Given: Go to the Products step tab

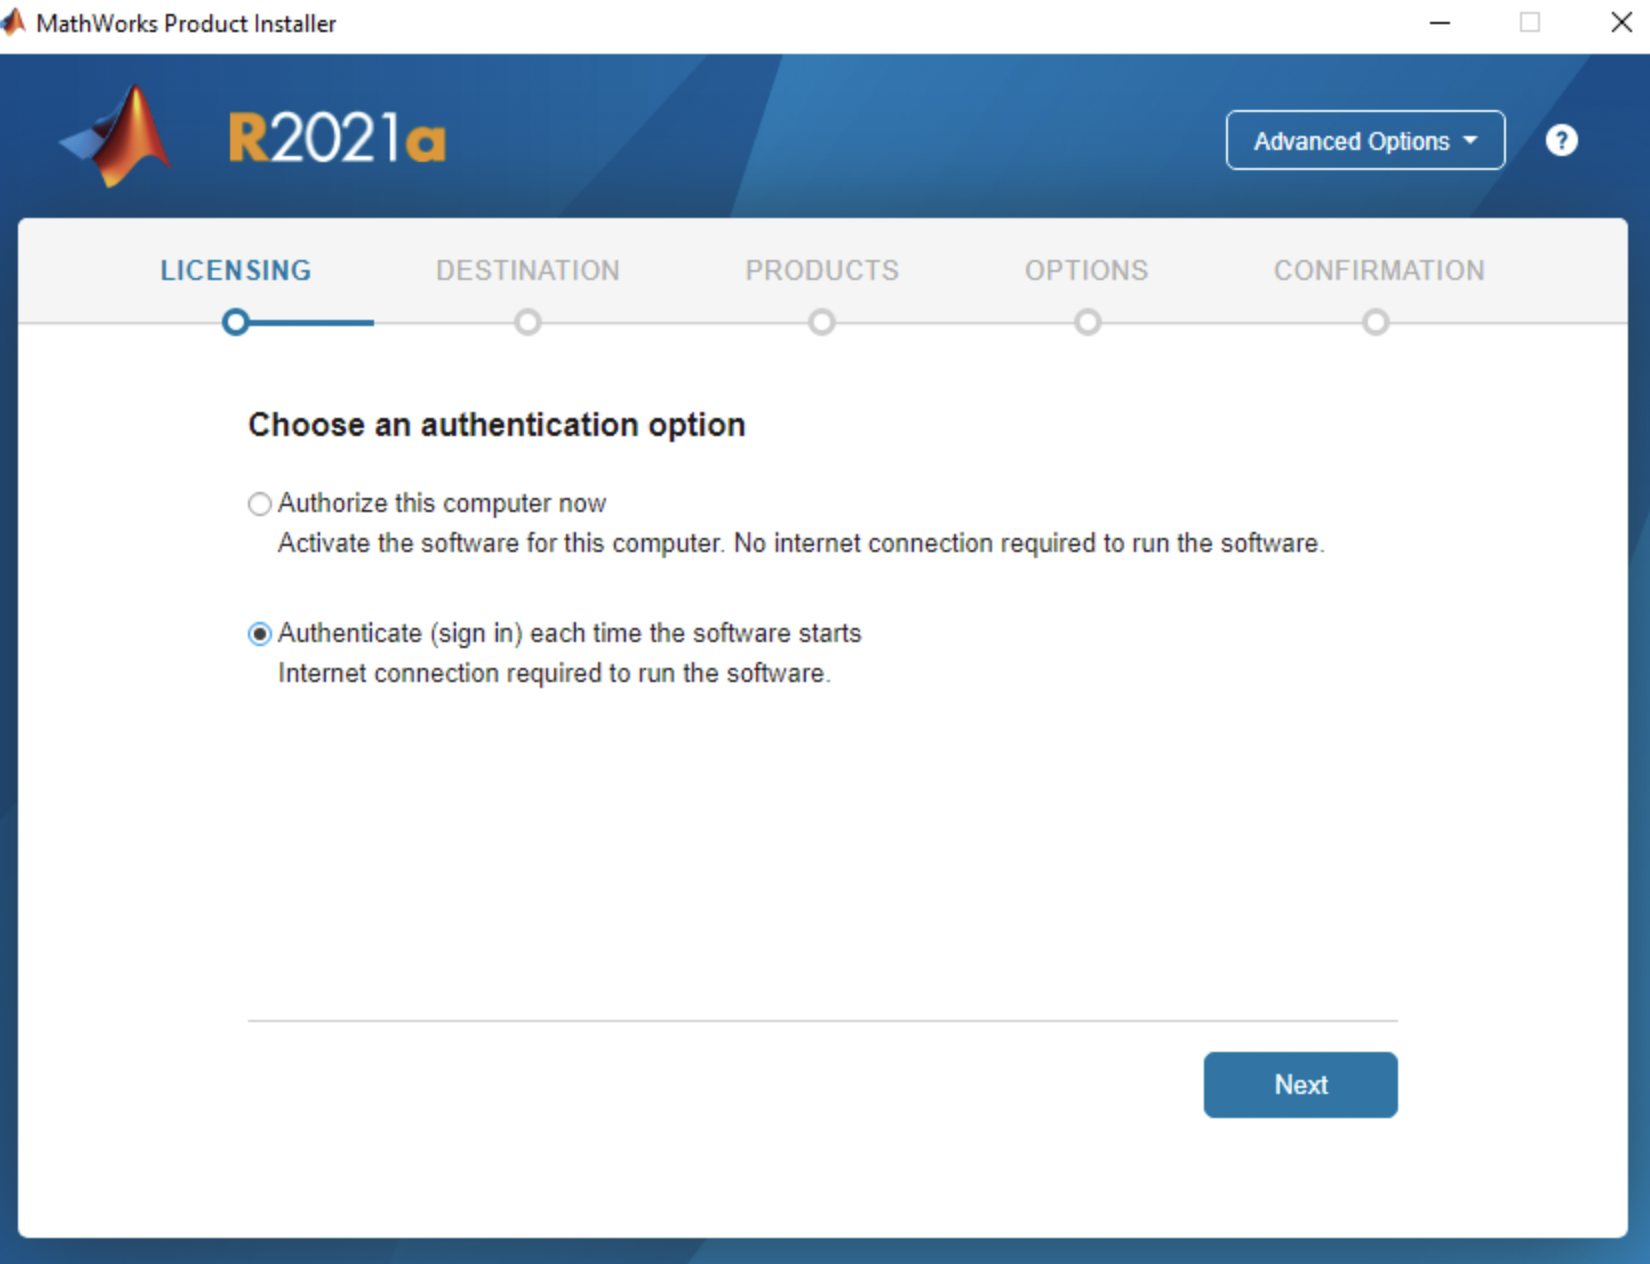Looking at the screenshot, I should click(822, 271).
